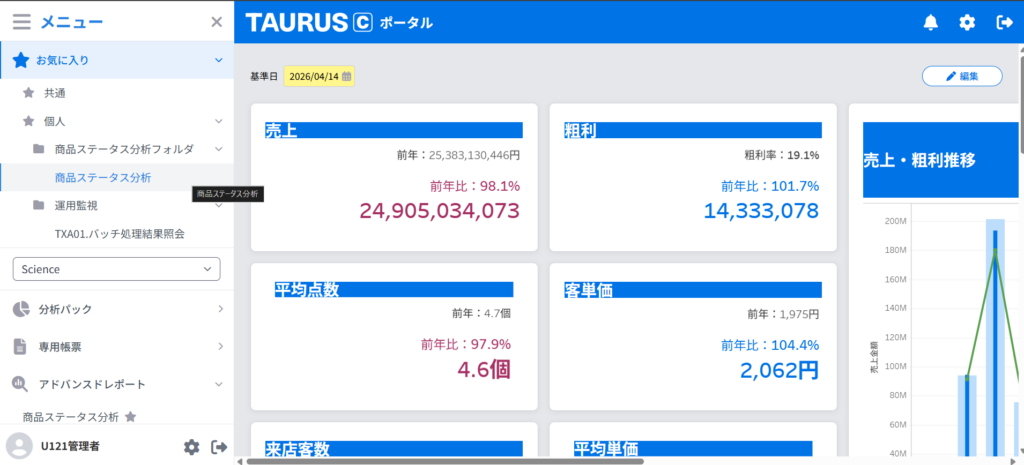Open TXA01.バッチ処理結果照会
Viewport: 1024px width, 465px height.
120,234
